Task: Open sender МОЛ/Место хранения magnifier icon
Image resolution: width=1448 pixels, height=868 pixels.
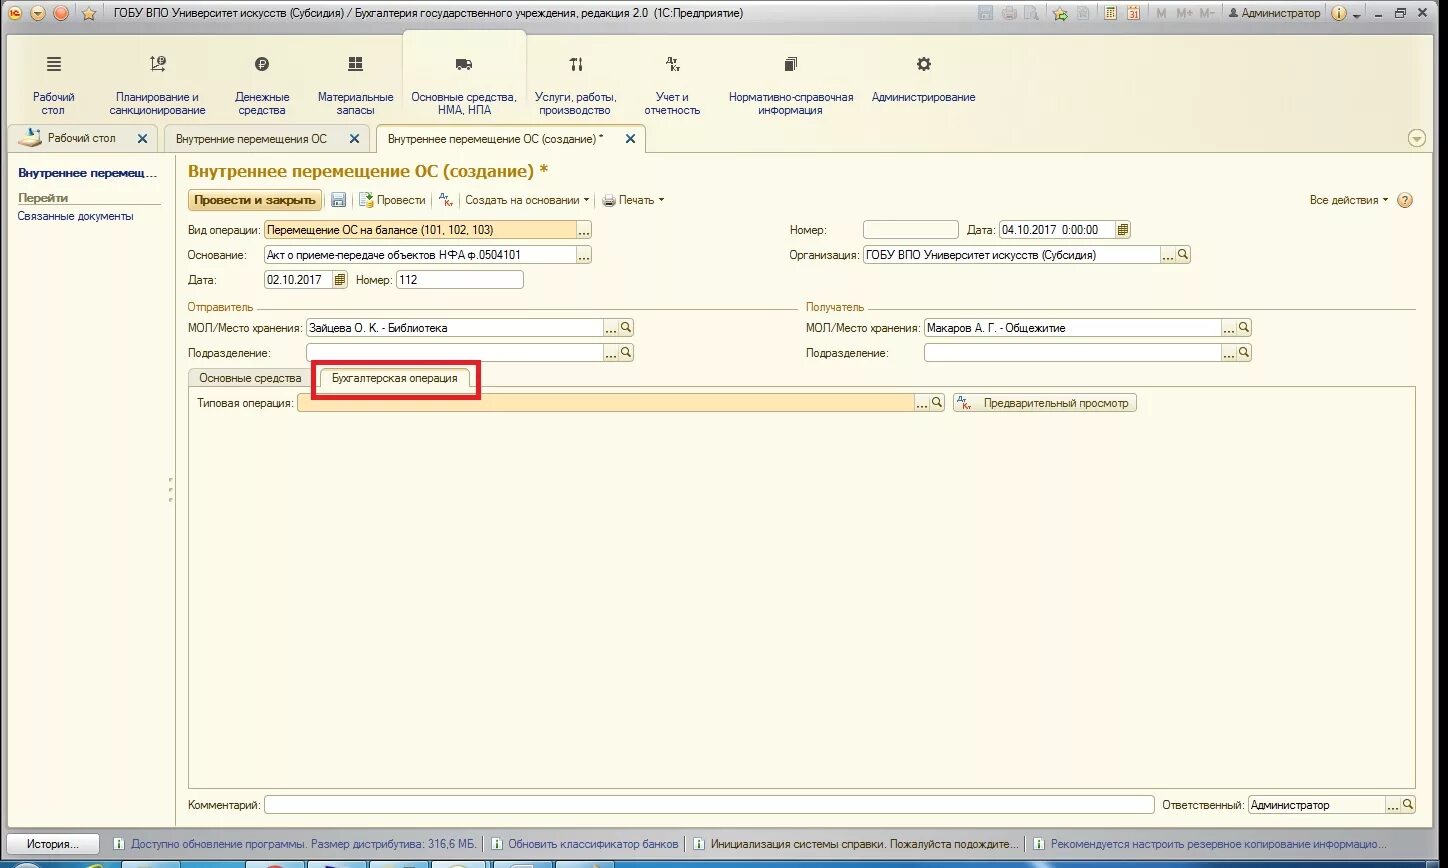Action: pos(626,328)
